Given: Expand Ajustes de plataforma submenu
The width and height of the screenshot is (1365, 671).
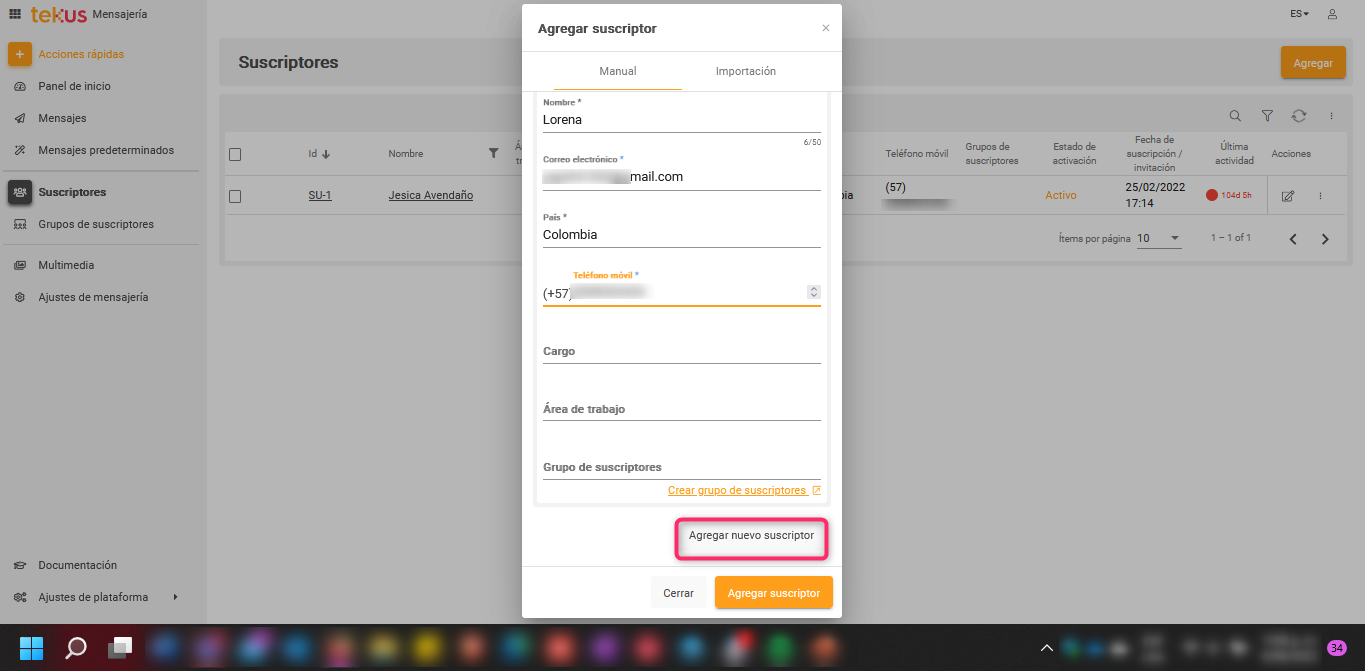Looking at the screenshot, I should [175, 597].
